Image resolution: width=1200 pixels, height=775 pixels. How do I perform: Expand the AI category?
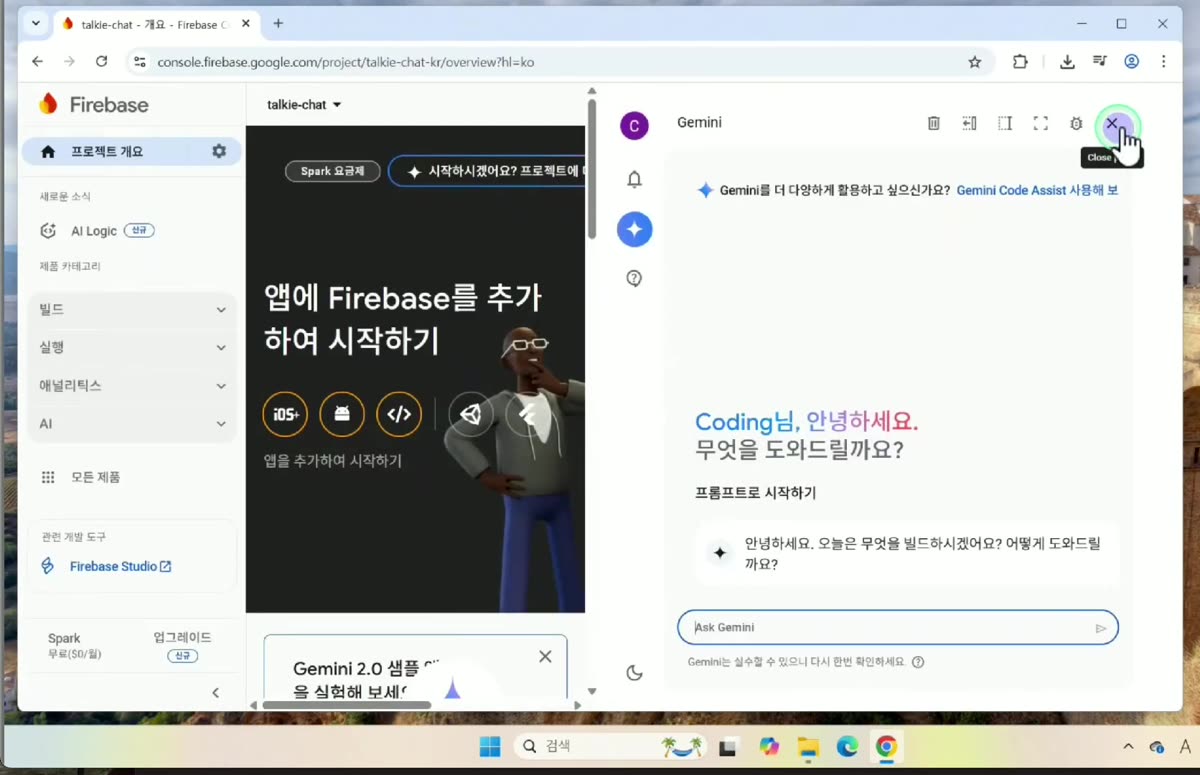pyautogui.click(x=133, y=424)
